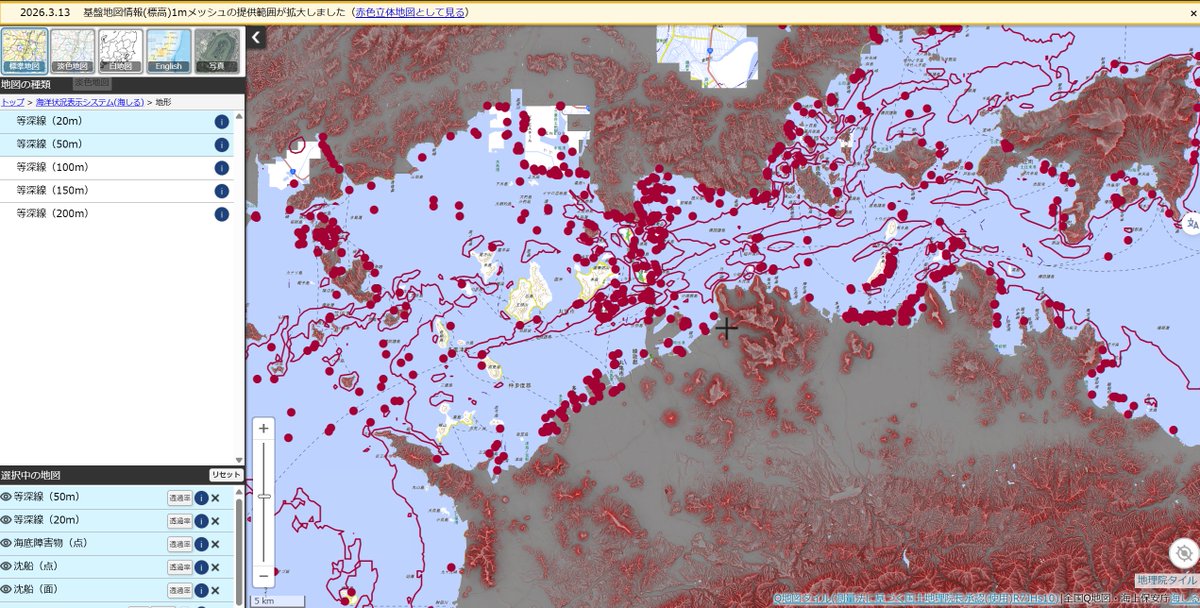Show info for 等深線（20m） in layer list
The width and height of the screenshot is (1200, 608).
pos(222,122)
